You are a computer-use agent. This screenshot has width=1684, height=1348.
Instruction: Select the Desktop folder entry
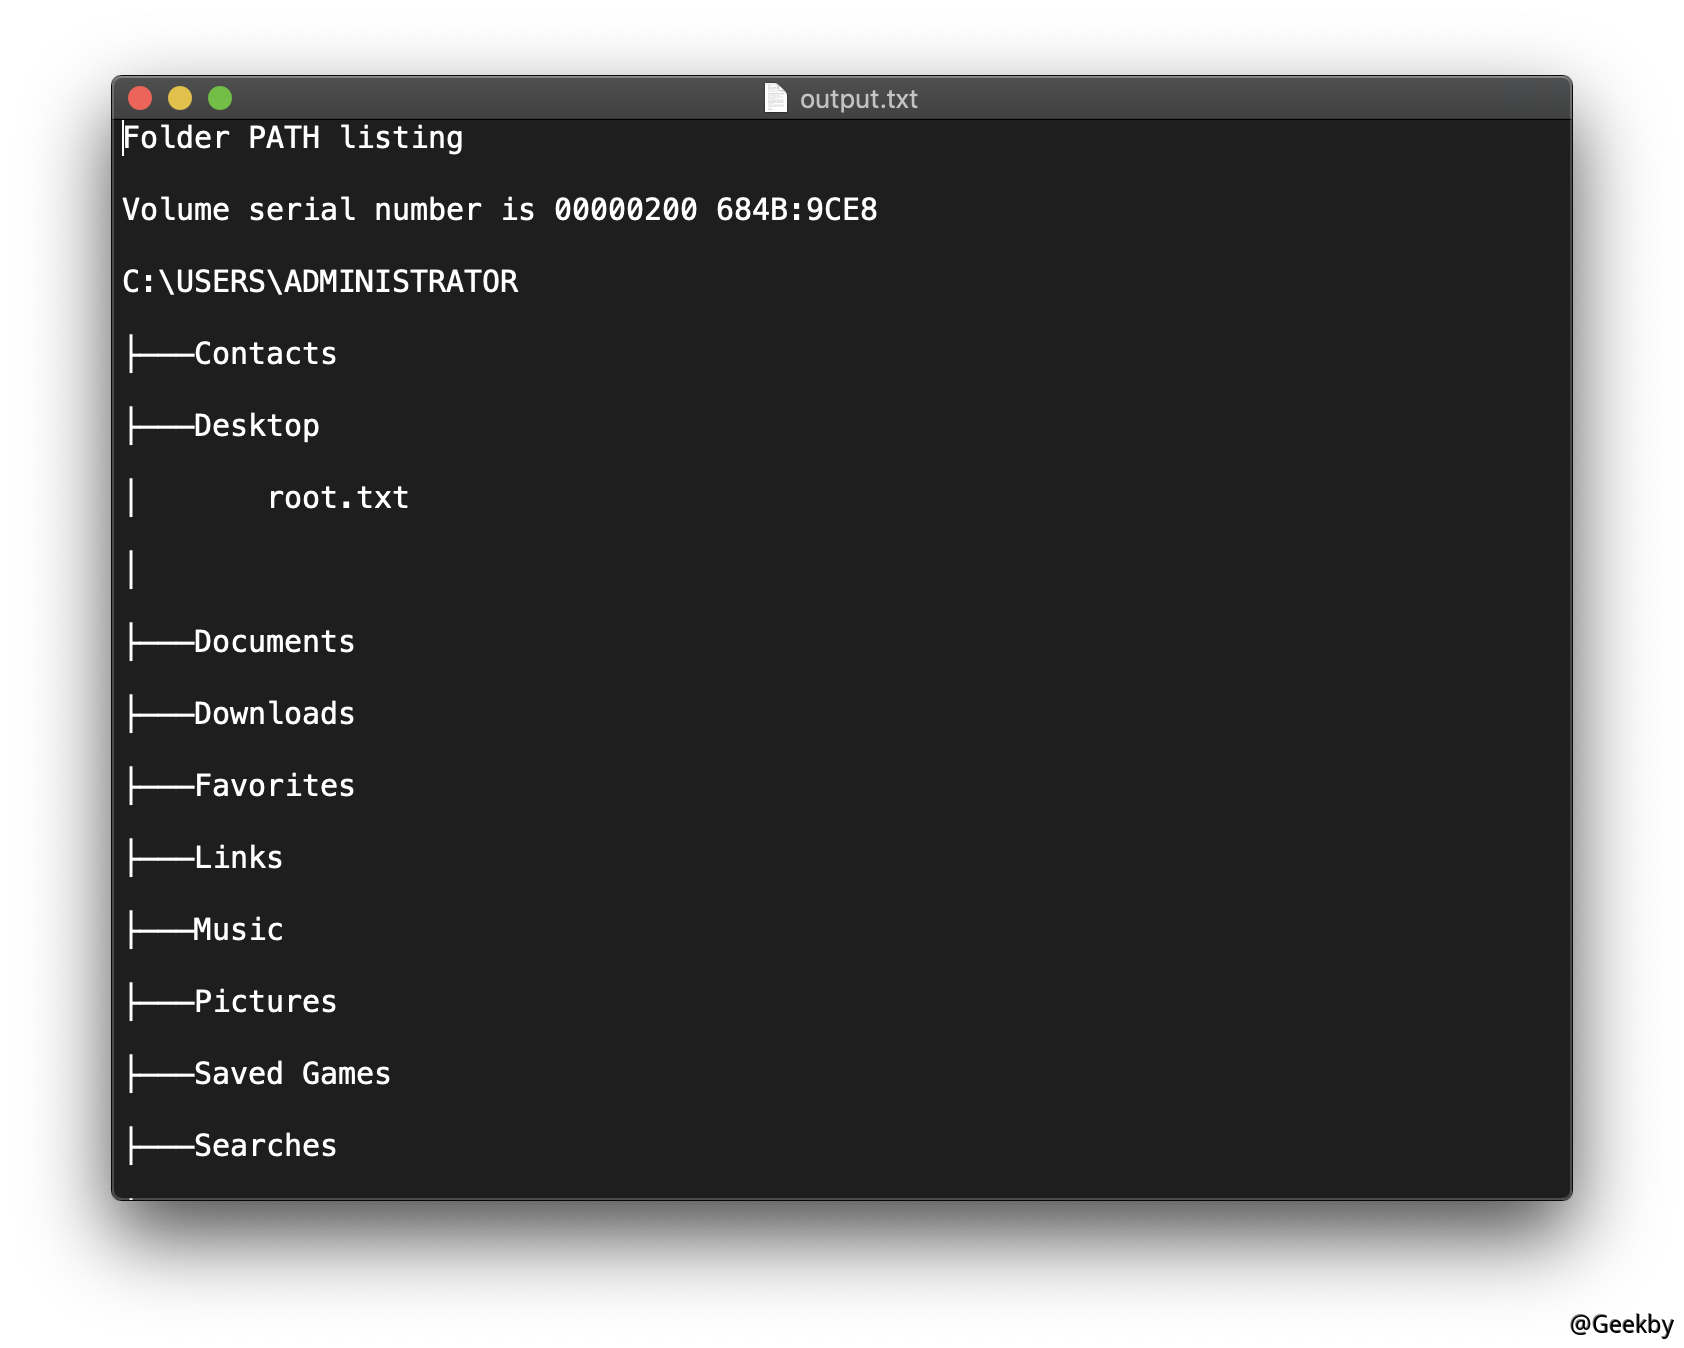point(256,425)
